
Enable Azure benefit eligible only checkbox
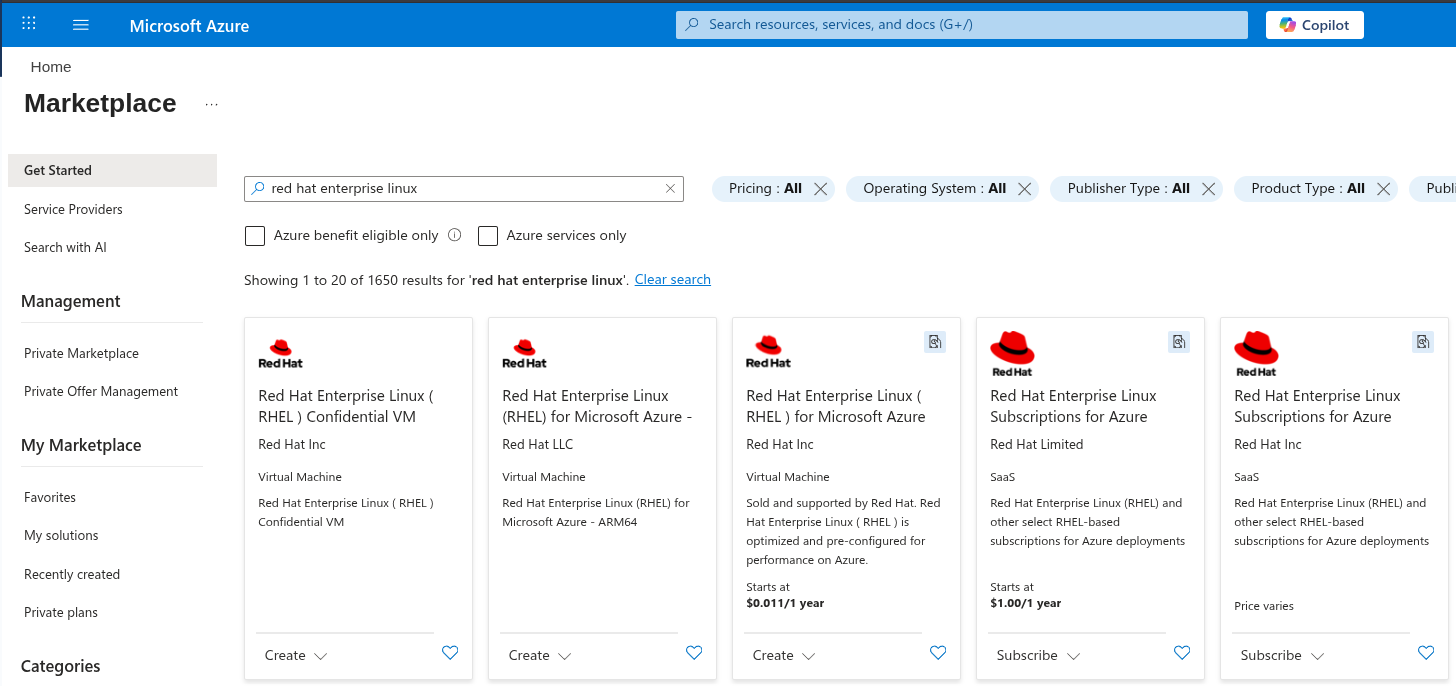(x=255, y=236)
